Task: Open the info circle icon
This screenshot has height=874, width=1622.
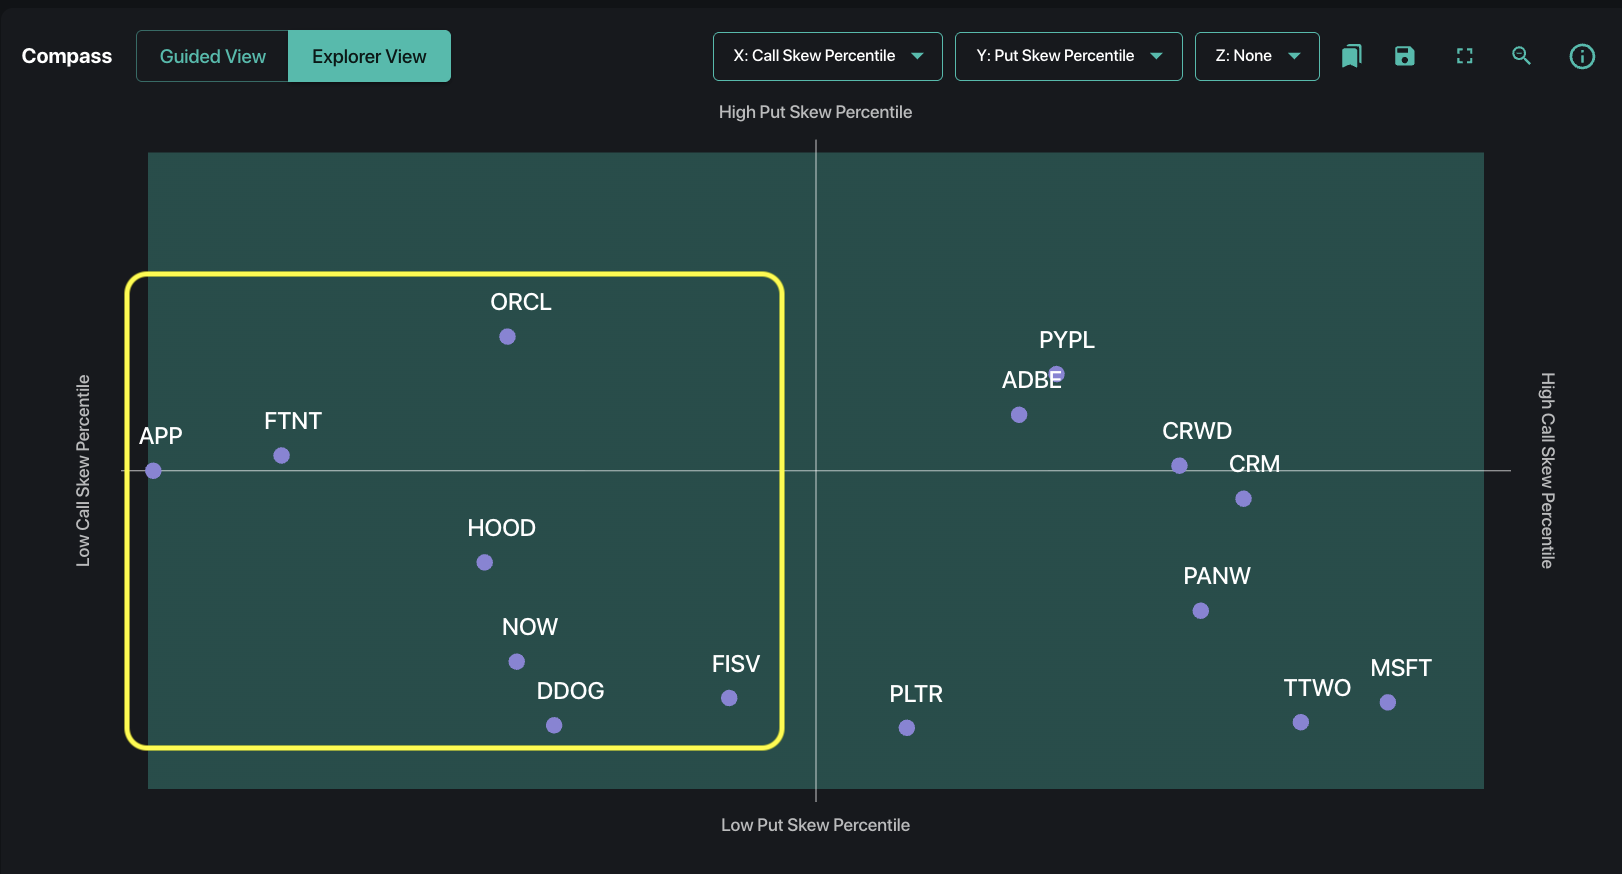Action: pos(1582,56)
